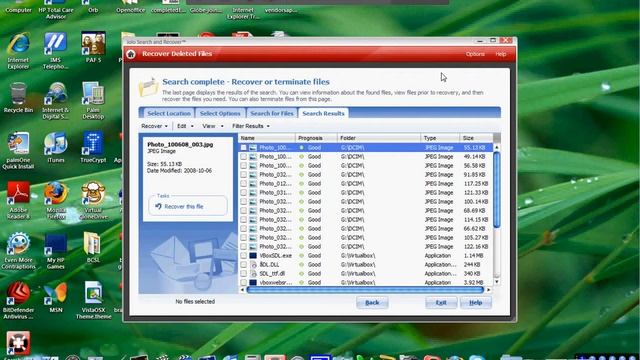This screenshot has width=640, height=360.
Task: Click the Back button
Action: (x=372, y=303)
